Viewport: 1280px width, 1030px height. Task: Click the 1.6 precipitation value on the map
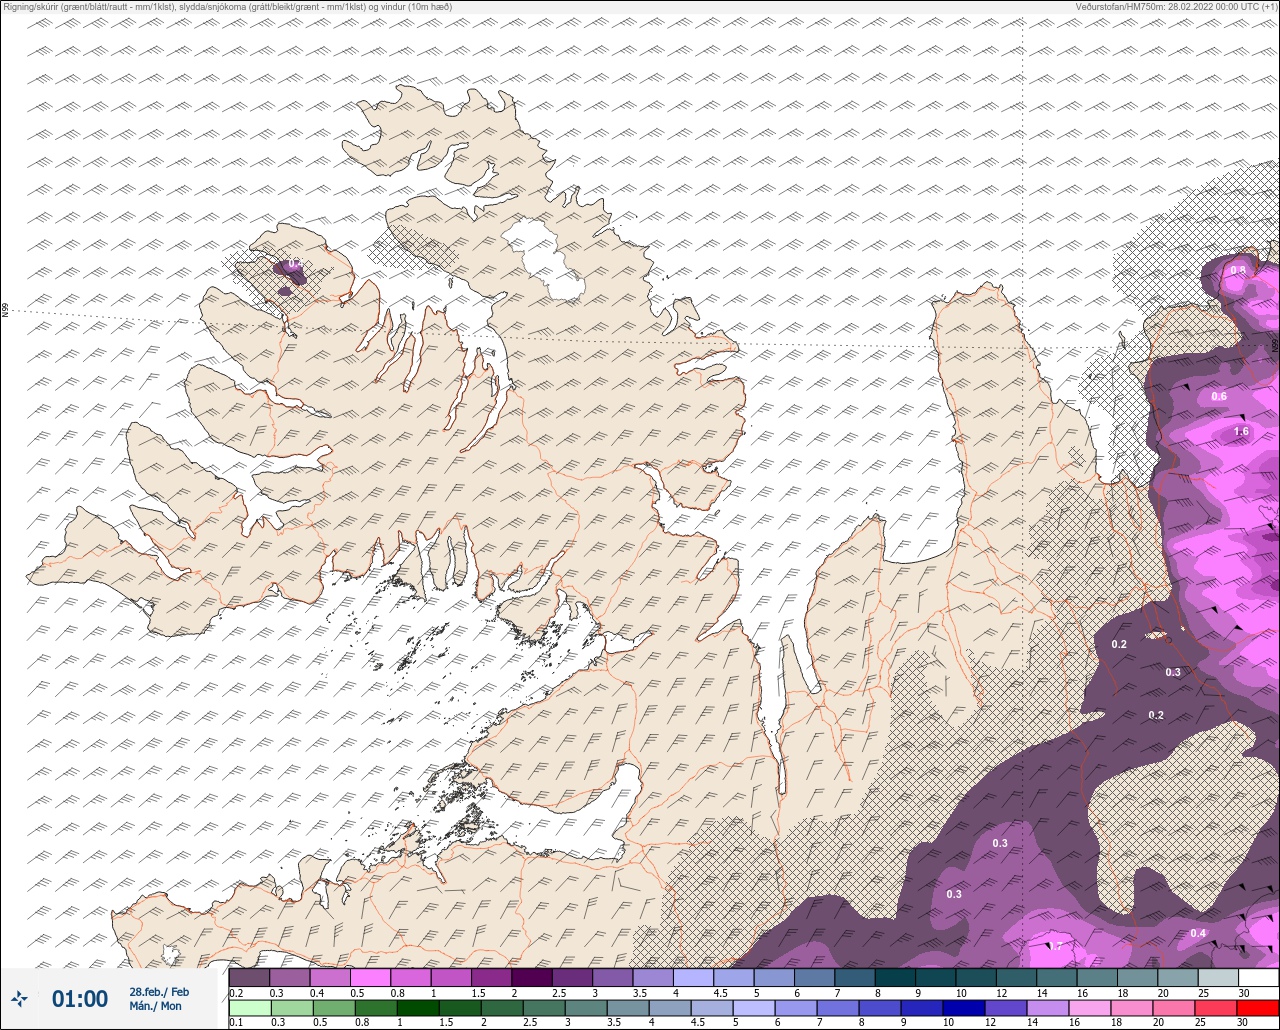tap(1241, 432)
